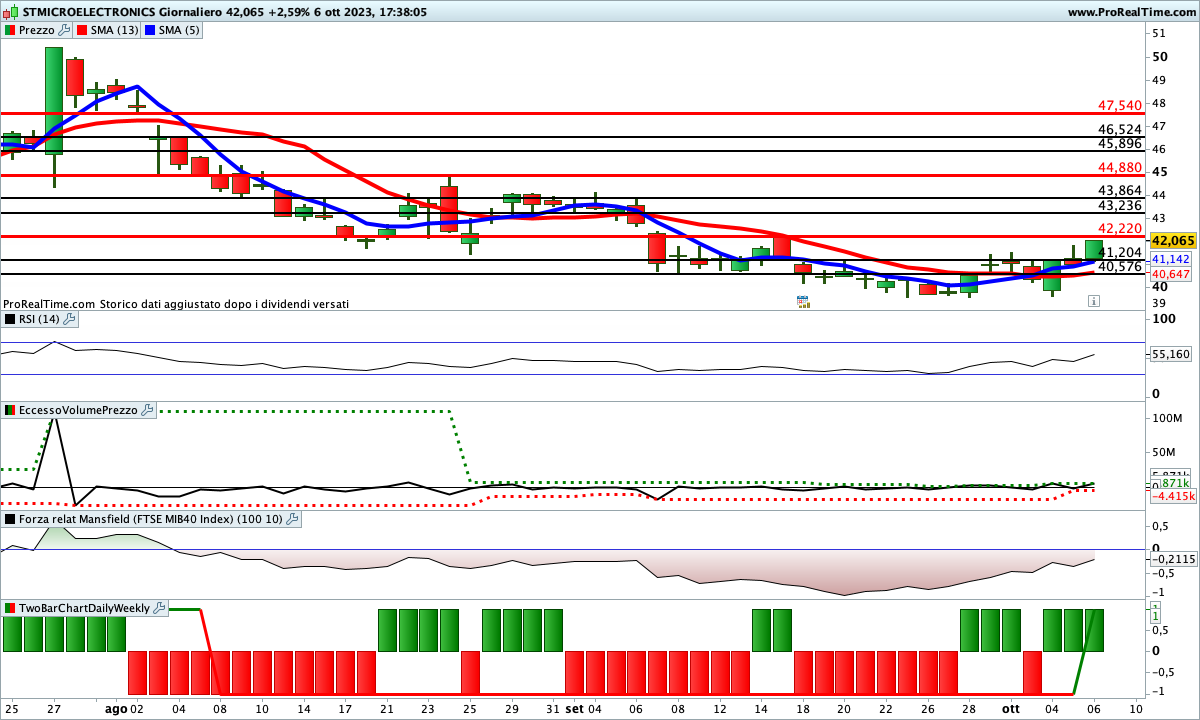Viewport: 1200px width, 720px height.
Task: Click the Prezzo red-green legend icon
Action: pos(10,30)
